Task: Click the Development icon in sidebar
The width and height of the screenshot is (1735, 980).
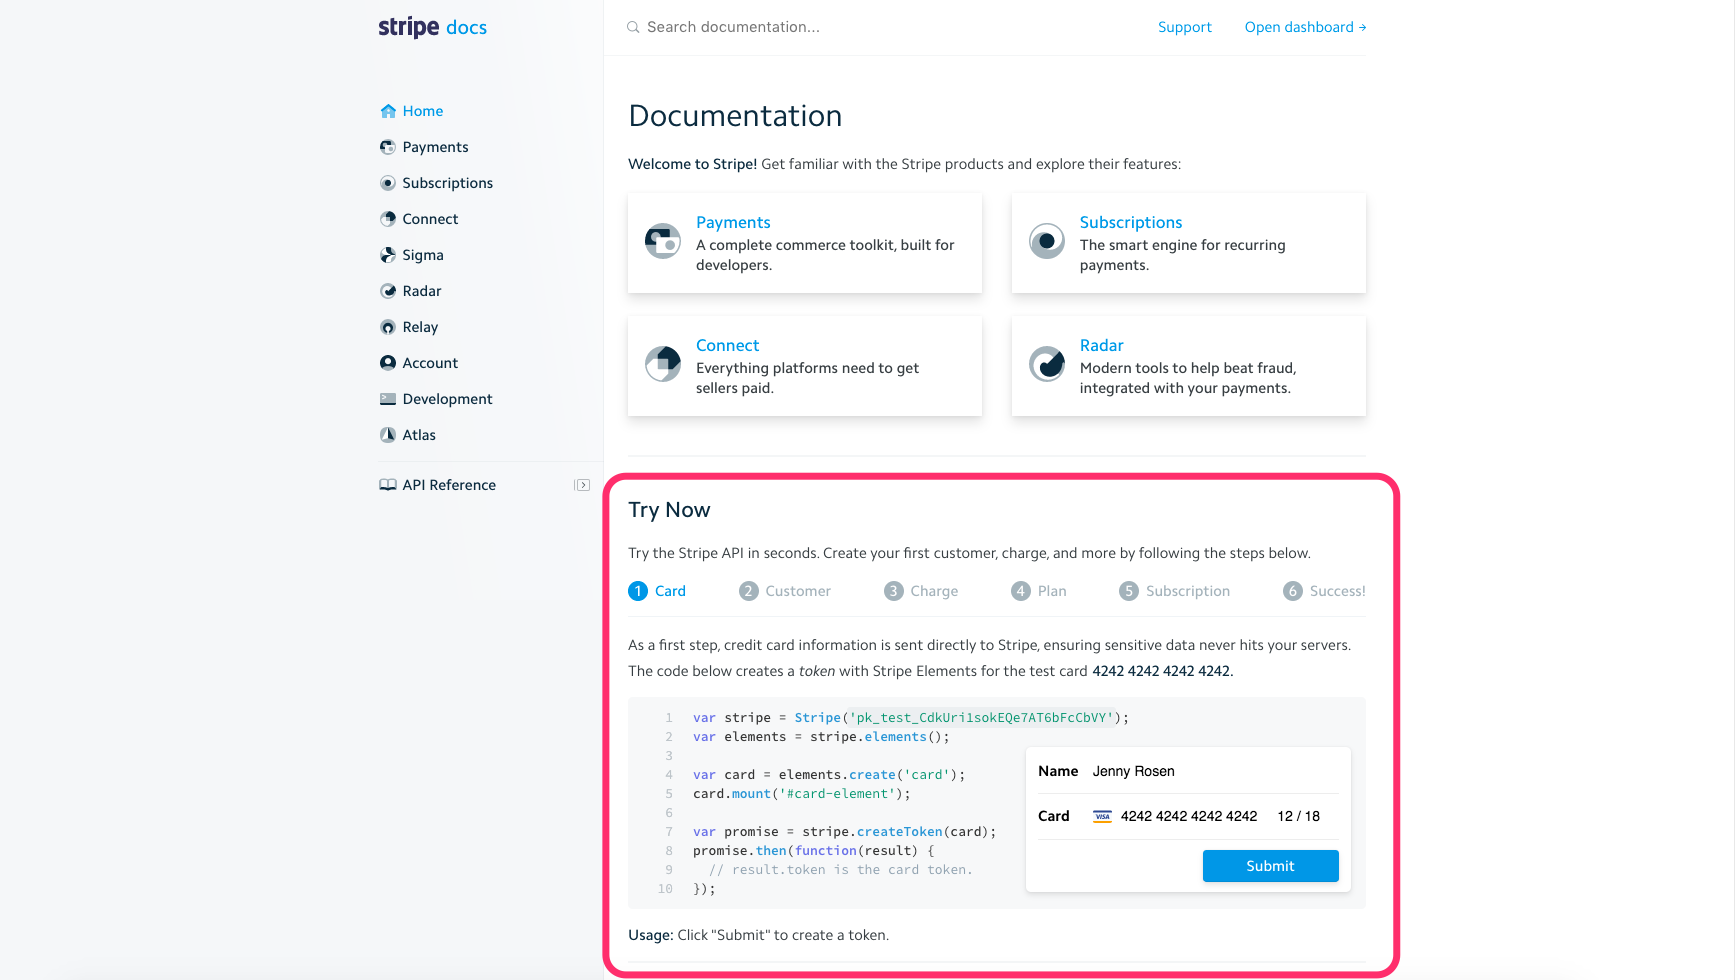Action: click(x=388, y=399)
